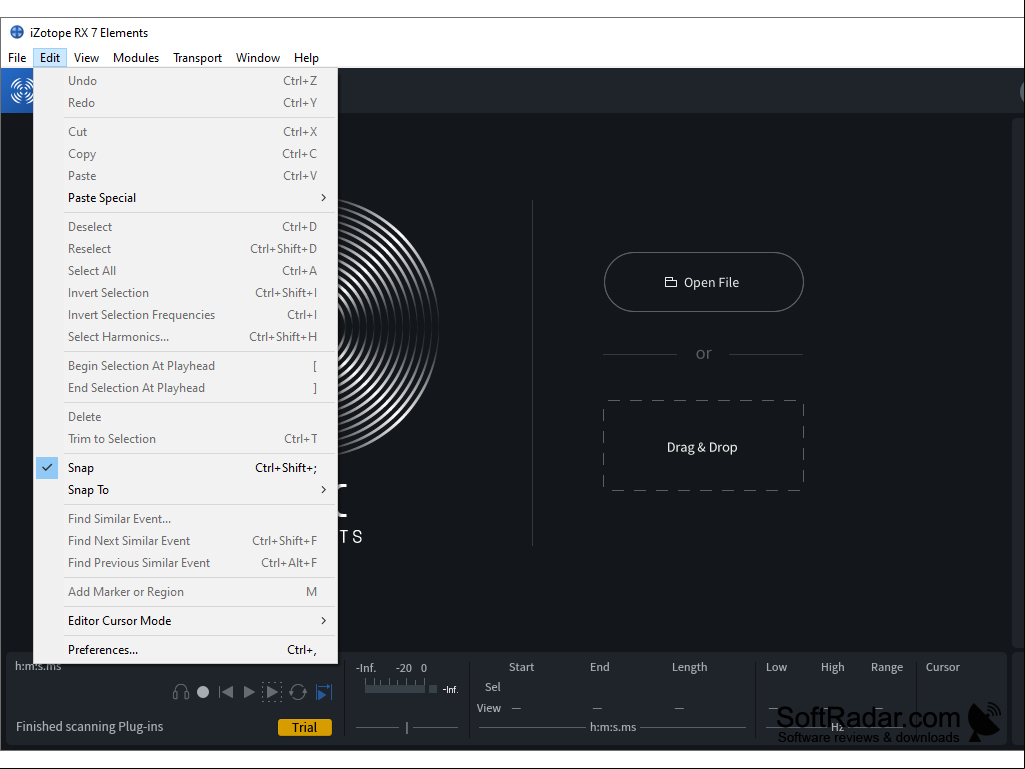
Task: Open the Modules menu
Action: 136,58
